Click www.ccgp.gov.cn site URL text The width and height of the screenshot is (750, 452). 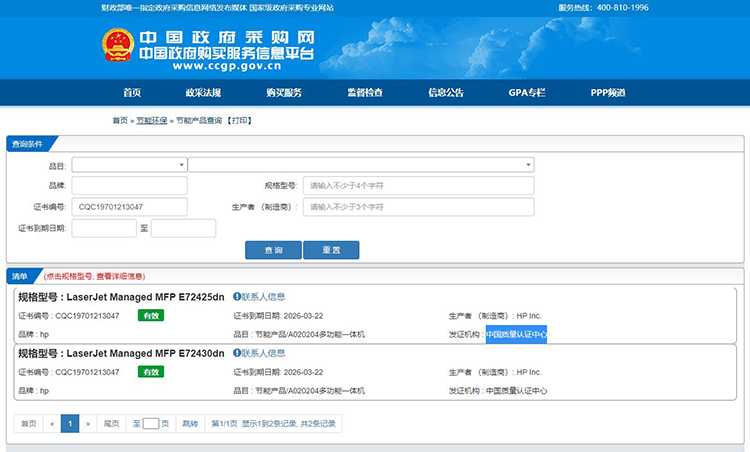coord(227,66)
